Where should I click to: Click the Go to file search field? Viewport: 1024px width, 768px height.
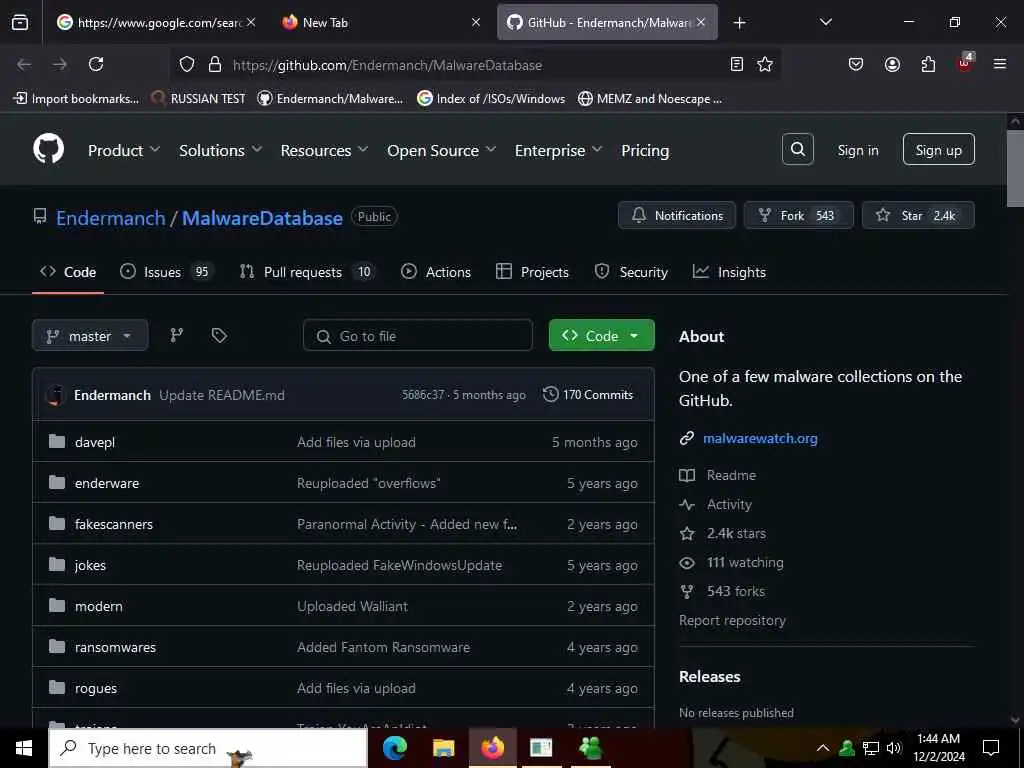point(418,336)
